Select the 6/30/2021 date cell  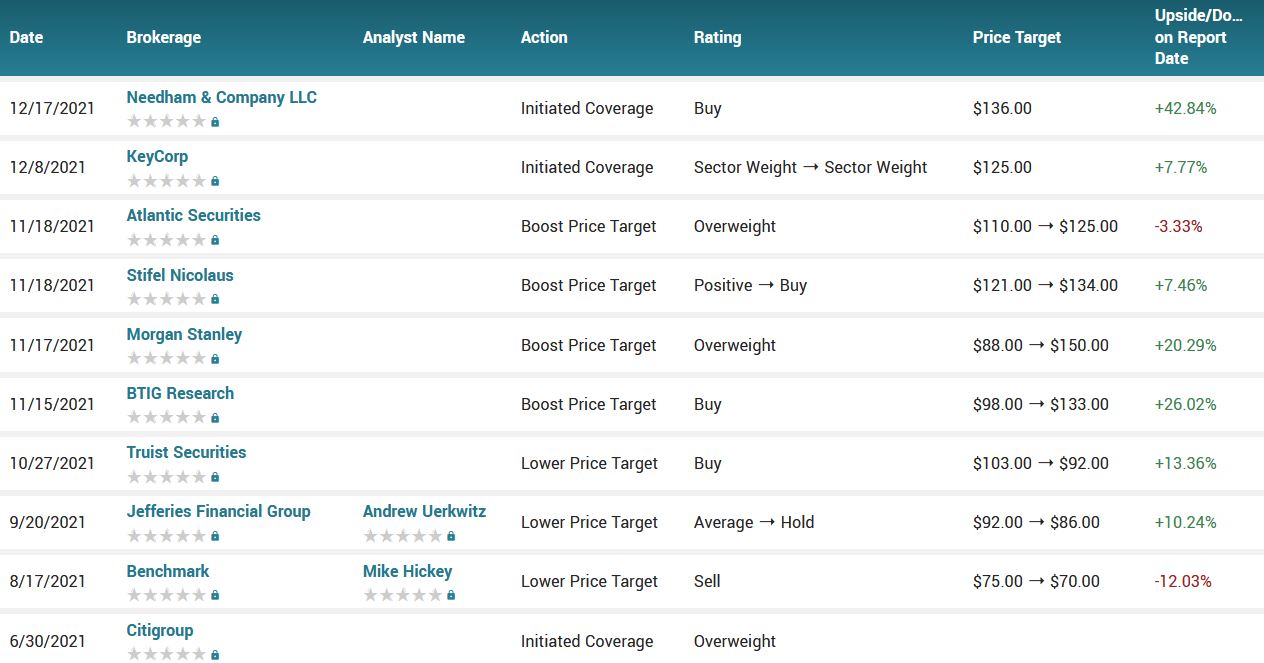tap(48, 641)
